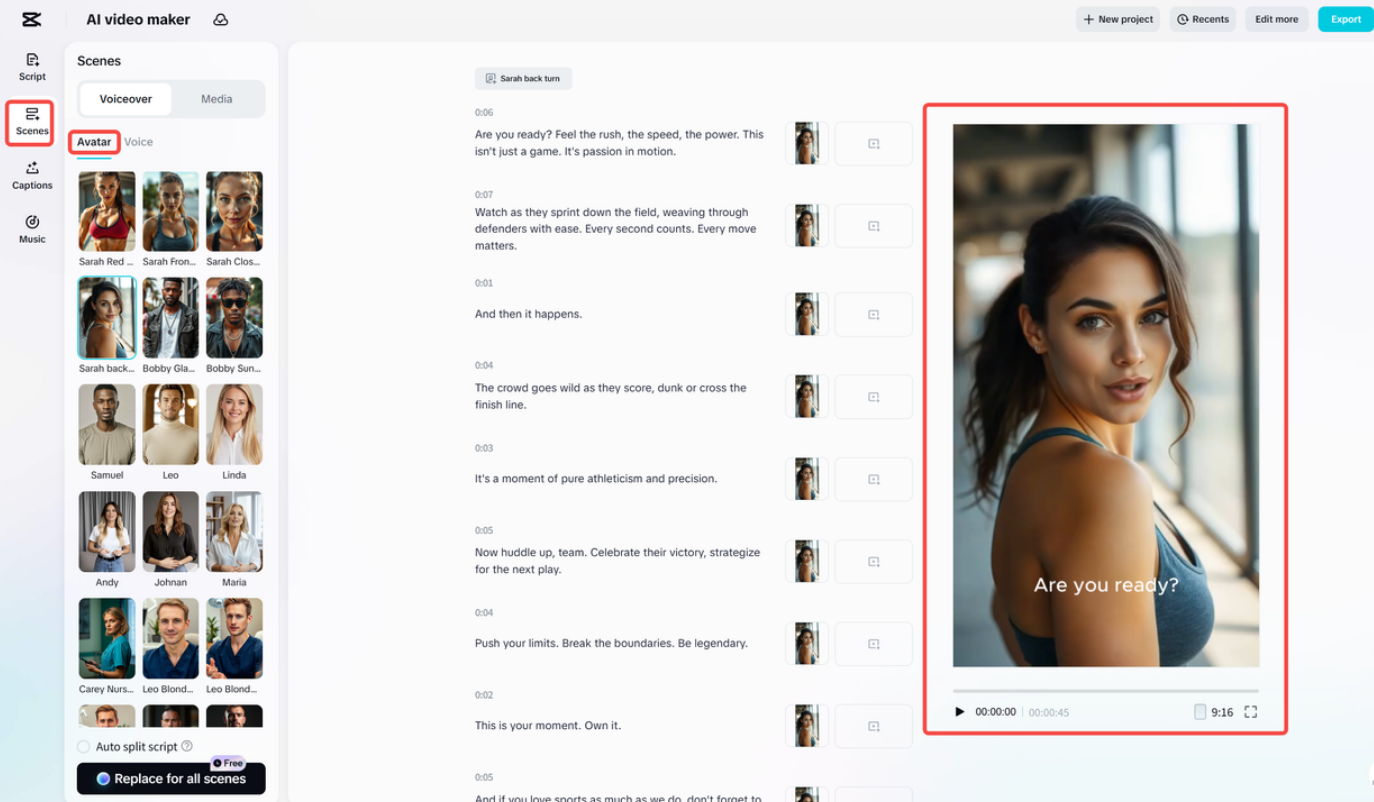
Task: Click Replace for all scenes
Action: (170, 778)
